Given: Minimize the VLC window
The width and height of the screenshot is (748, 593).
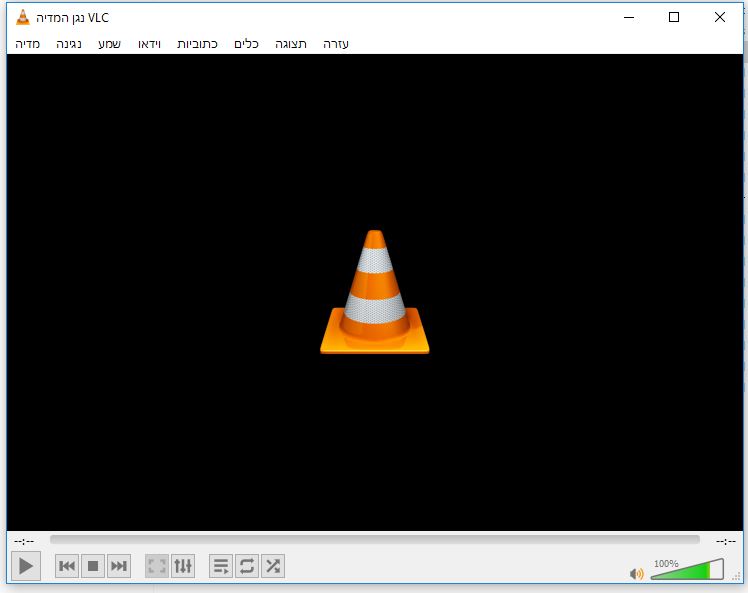Looking at the screenshot, I should point(629,18).
